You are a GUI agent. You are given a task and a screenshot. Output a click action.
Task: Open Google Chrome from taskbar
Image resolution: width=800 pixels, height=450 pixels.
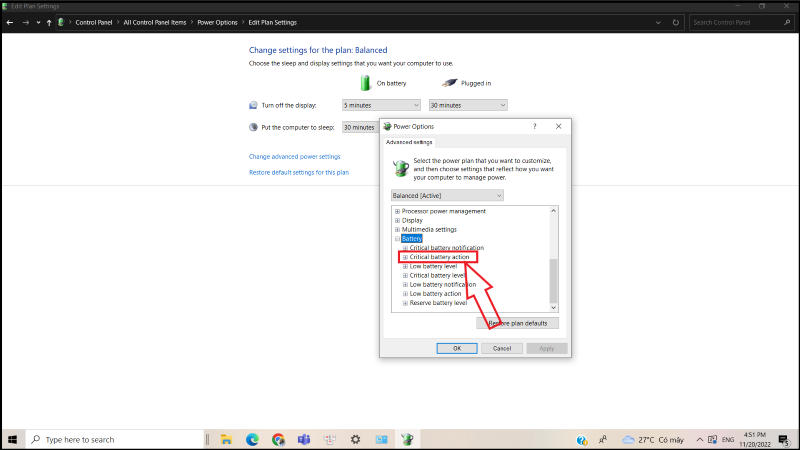(x=278, y=439)
